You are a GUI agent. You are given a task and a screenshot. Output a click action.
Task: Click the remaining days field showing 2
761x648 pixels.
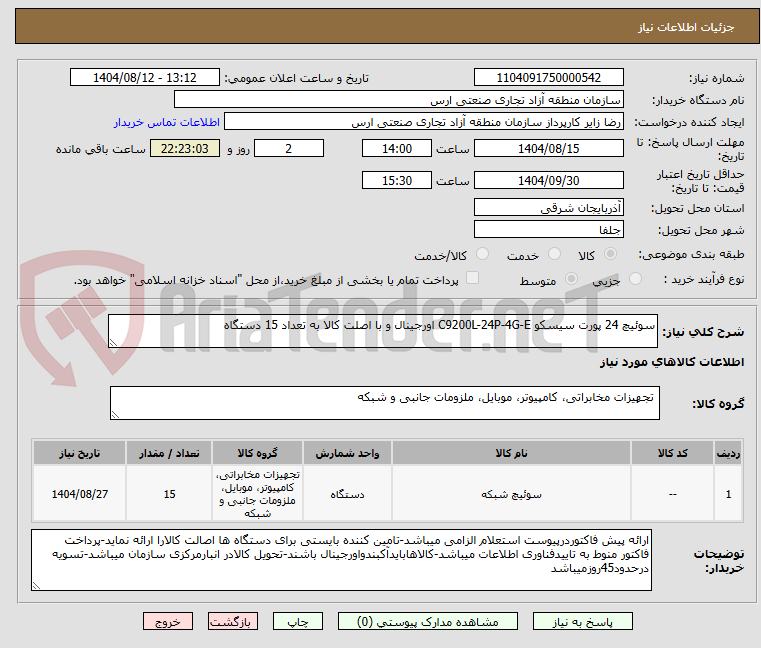tap(289, 149)
